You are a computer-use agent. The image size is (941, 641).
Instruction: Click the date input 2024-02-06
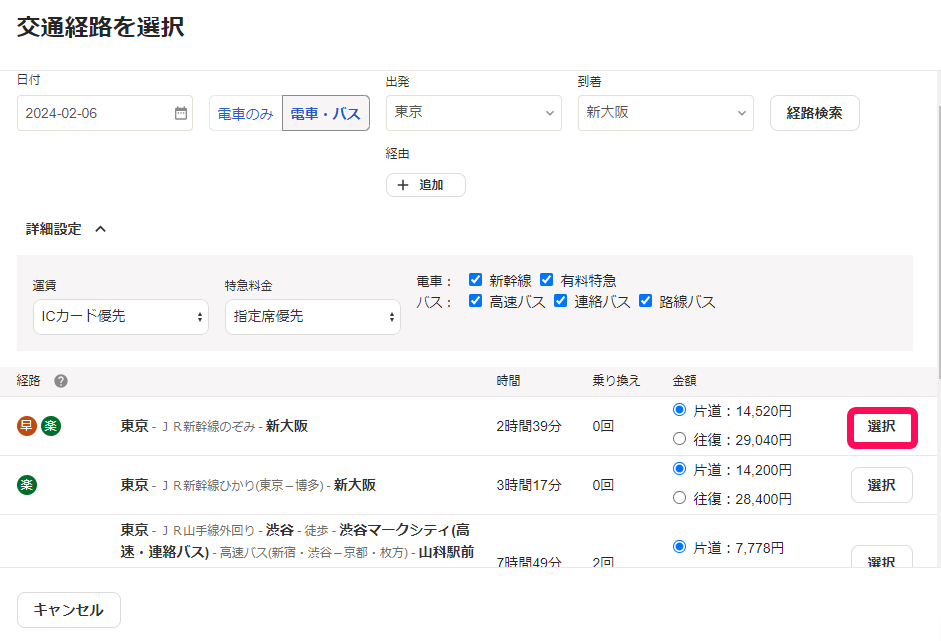104,113
